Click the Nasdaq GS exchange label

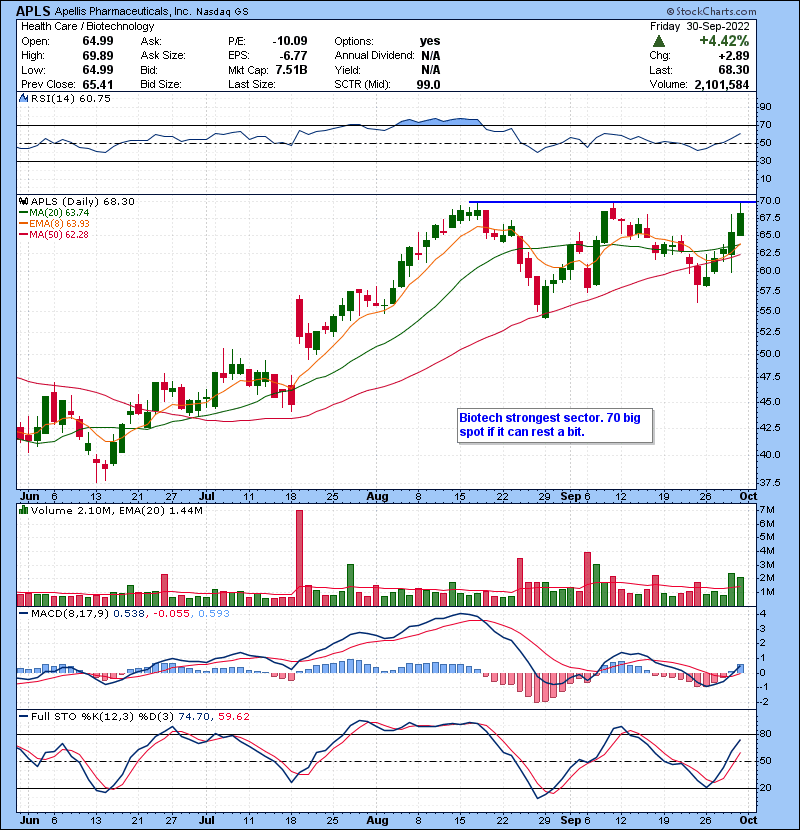[x=222, y=12]
